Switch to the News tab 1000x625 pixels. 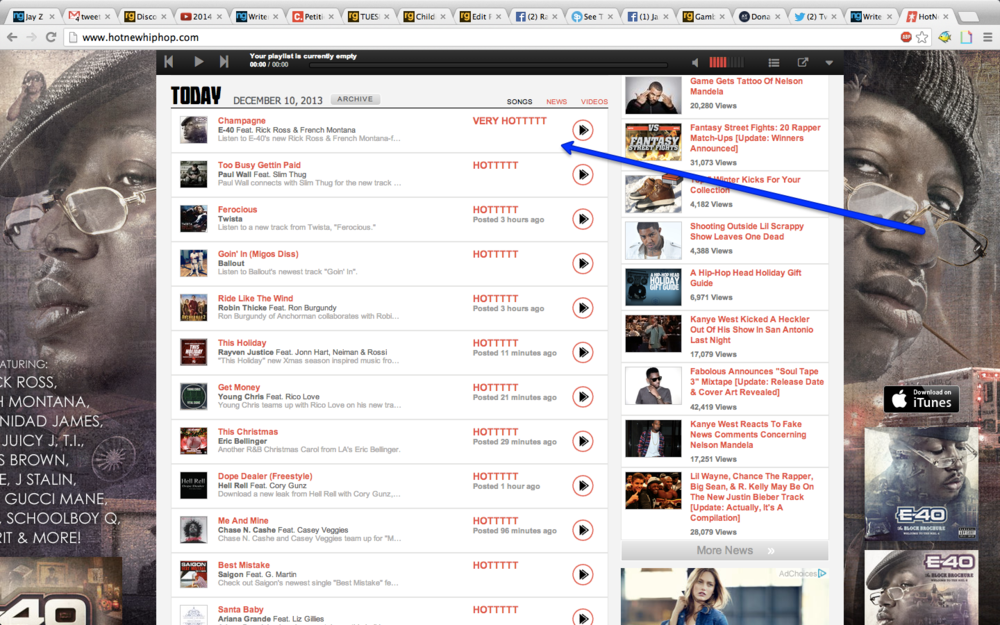click(556, 102)
